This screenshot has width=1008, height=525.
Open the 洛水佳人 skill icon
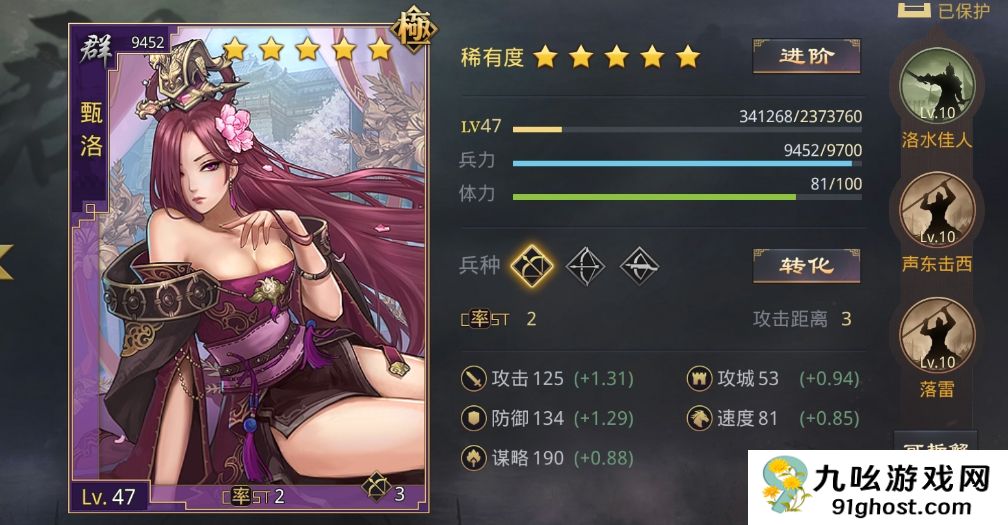tap(937, 86)
